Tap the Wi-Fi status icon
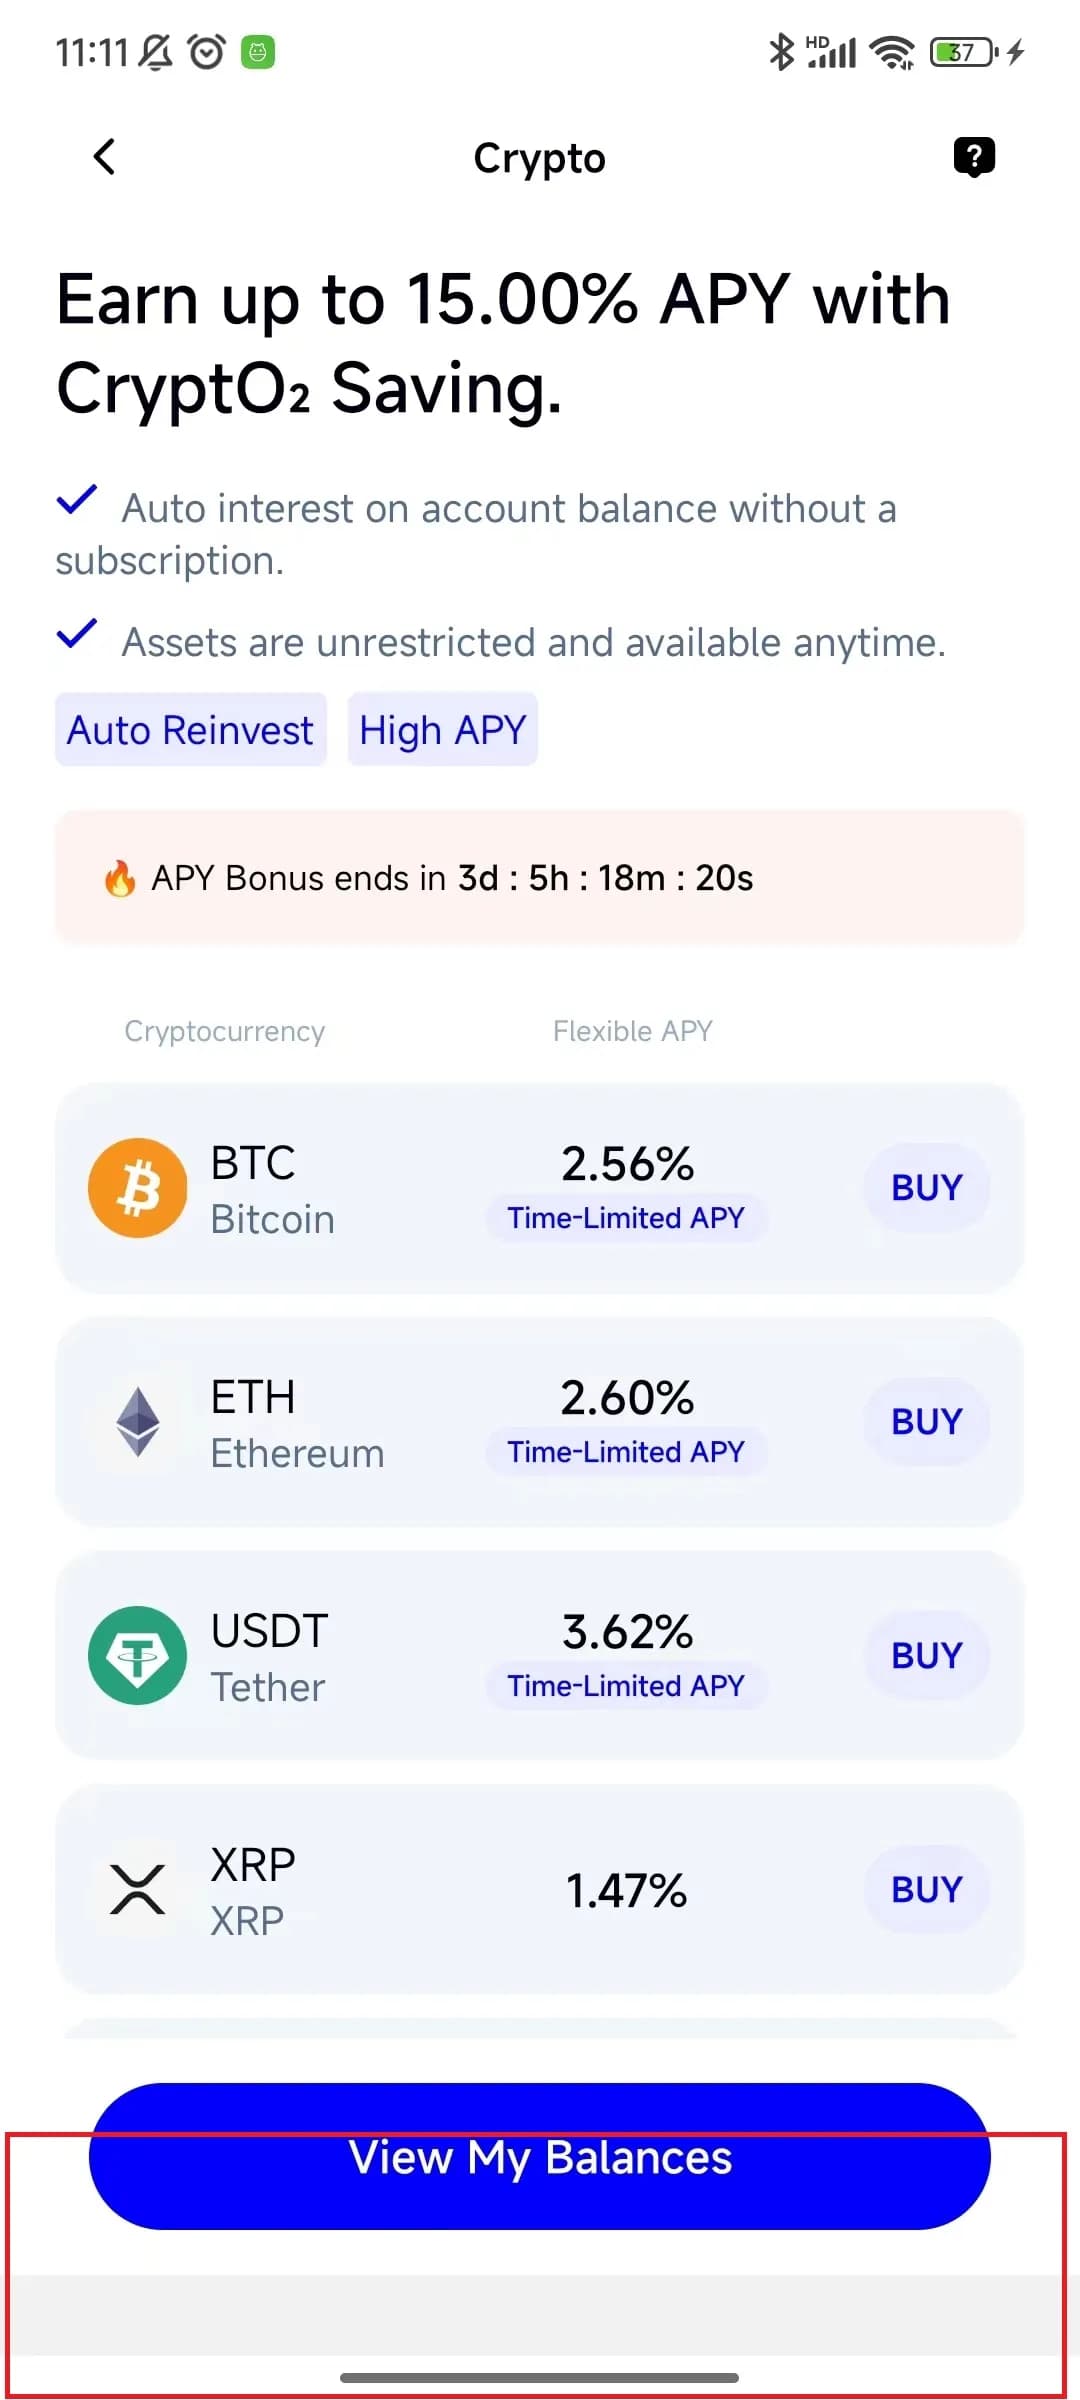The image size is (1080, 2400). pos(891,52)
